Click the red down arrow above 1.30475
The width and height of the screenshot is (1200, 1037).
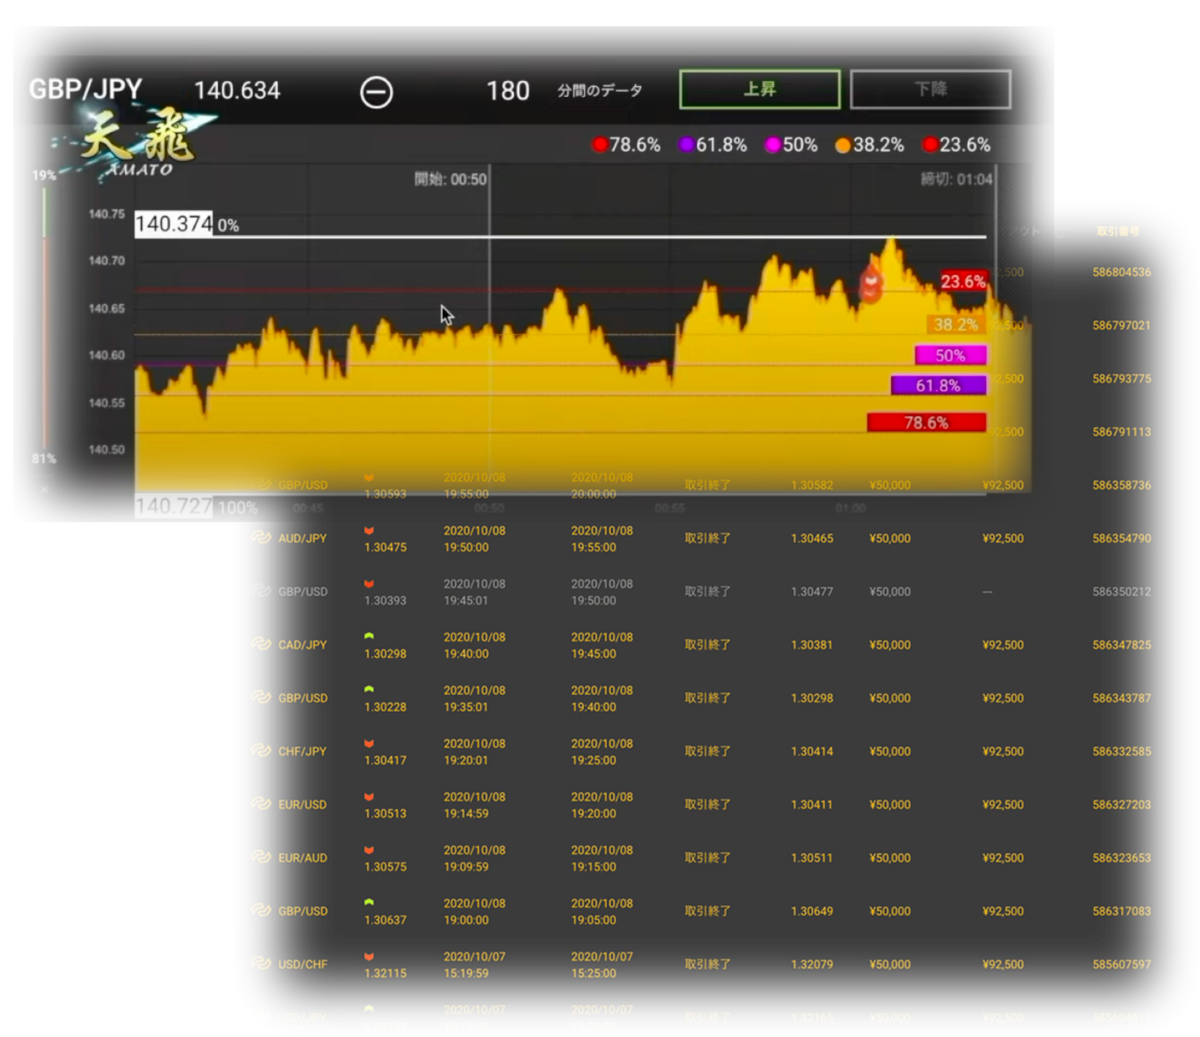pyautogui.click(x=369, y=530)
